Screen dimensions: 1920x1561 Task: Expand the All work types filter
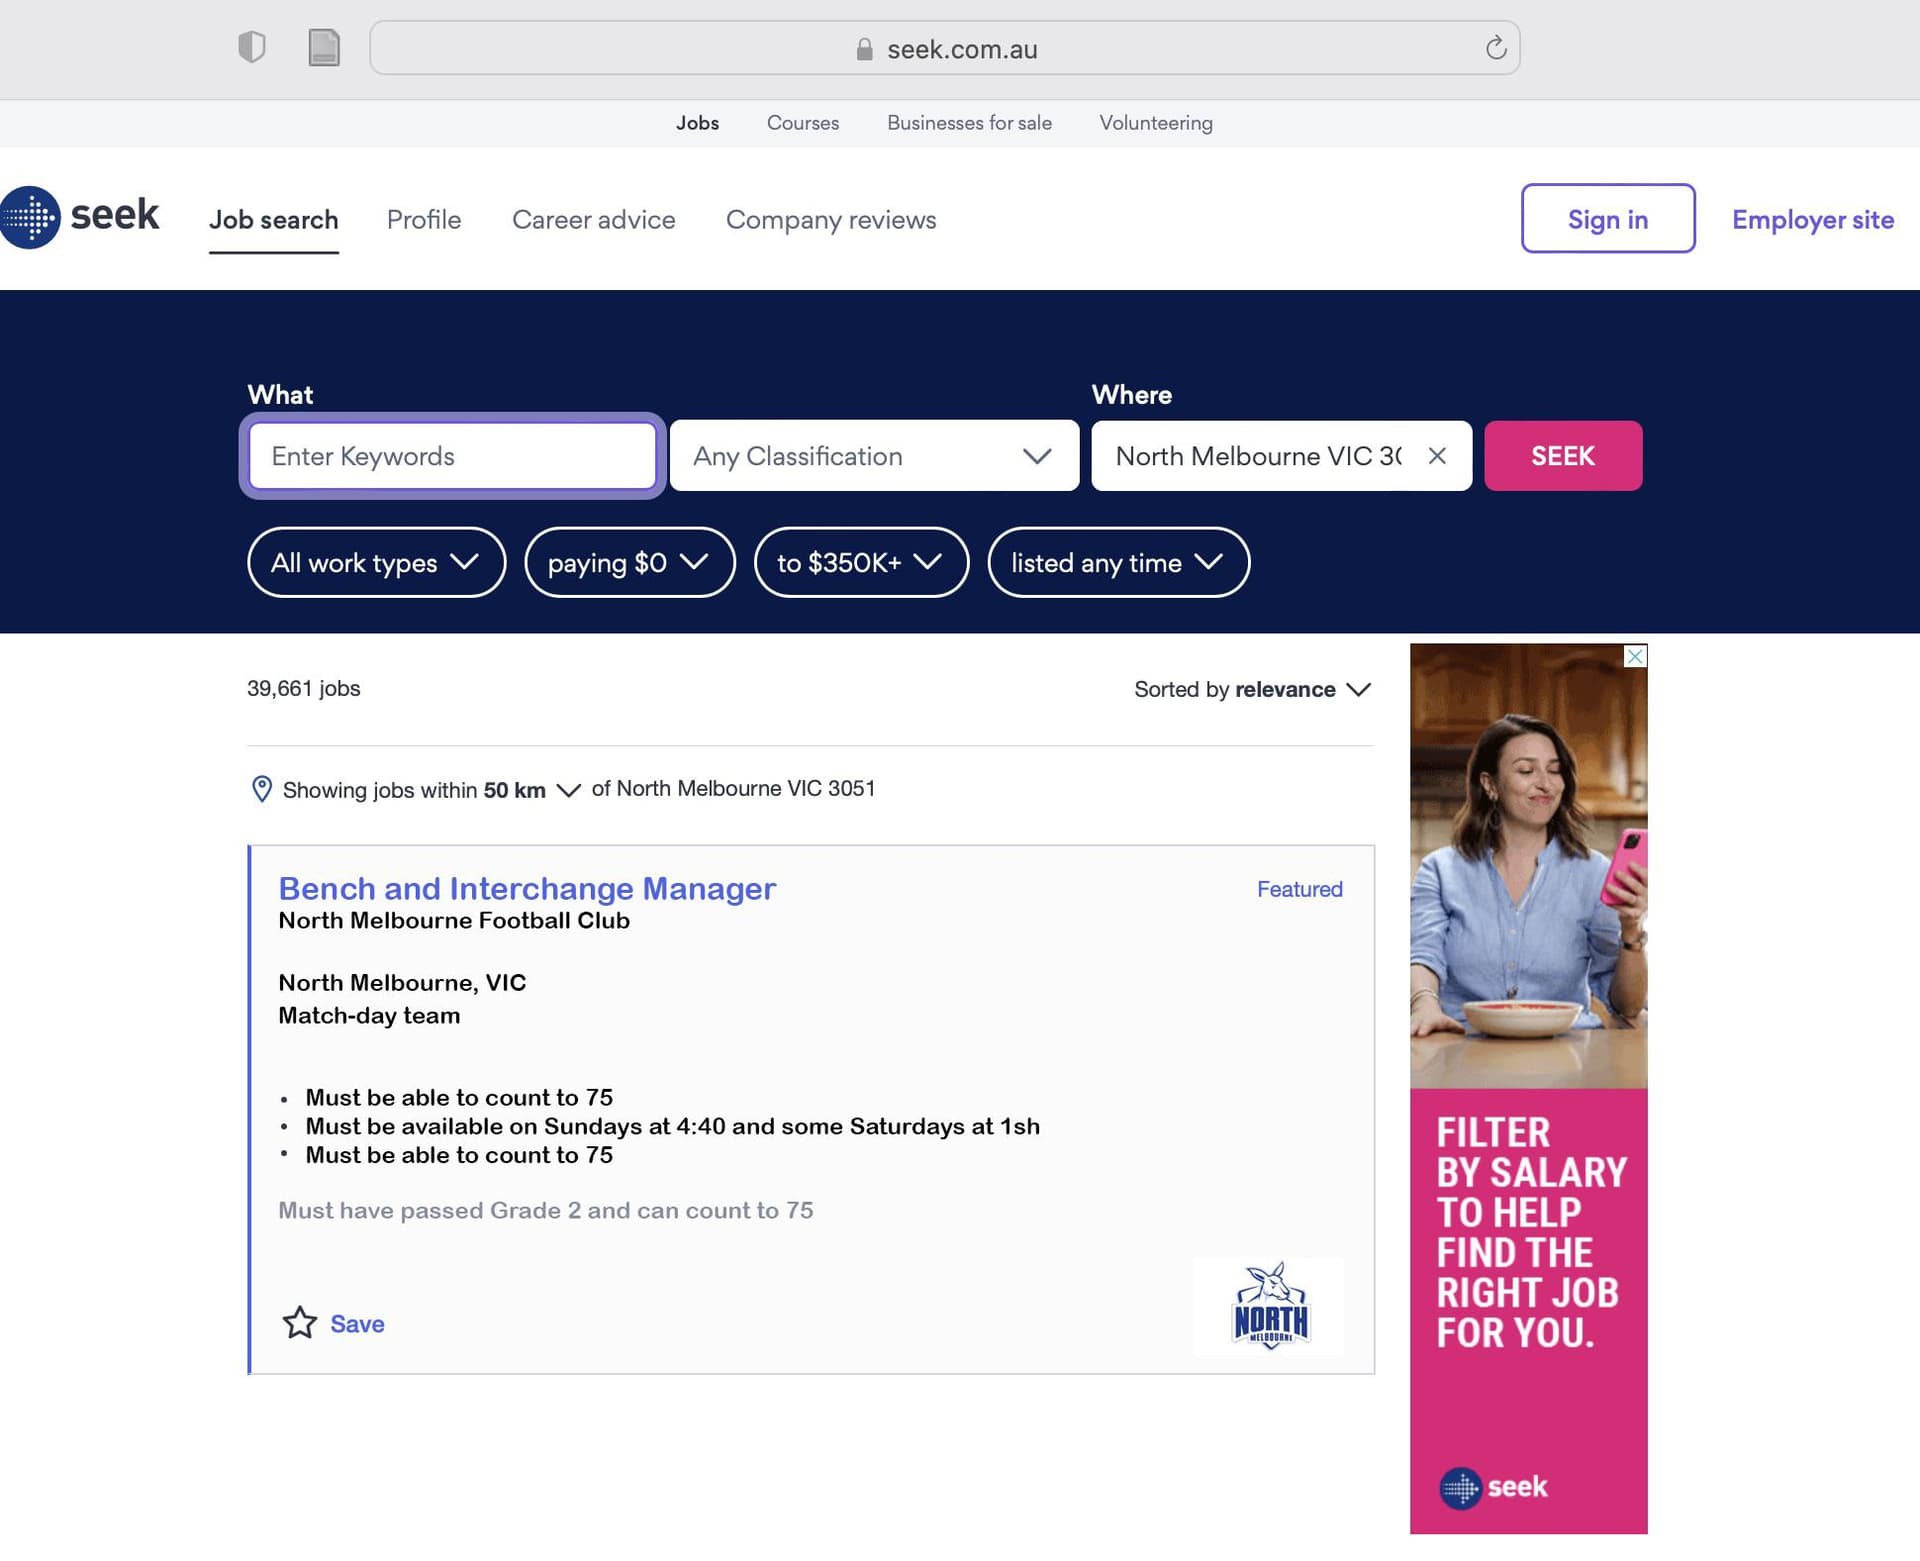(376, 562)
